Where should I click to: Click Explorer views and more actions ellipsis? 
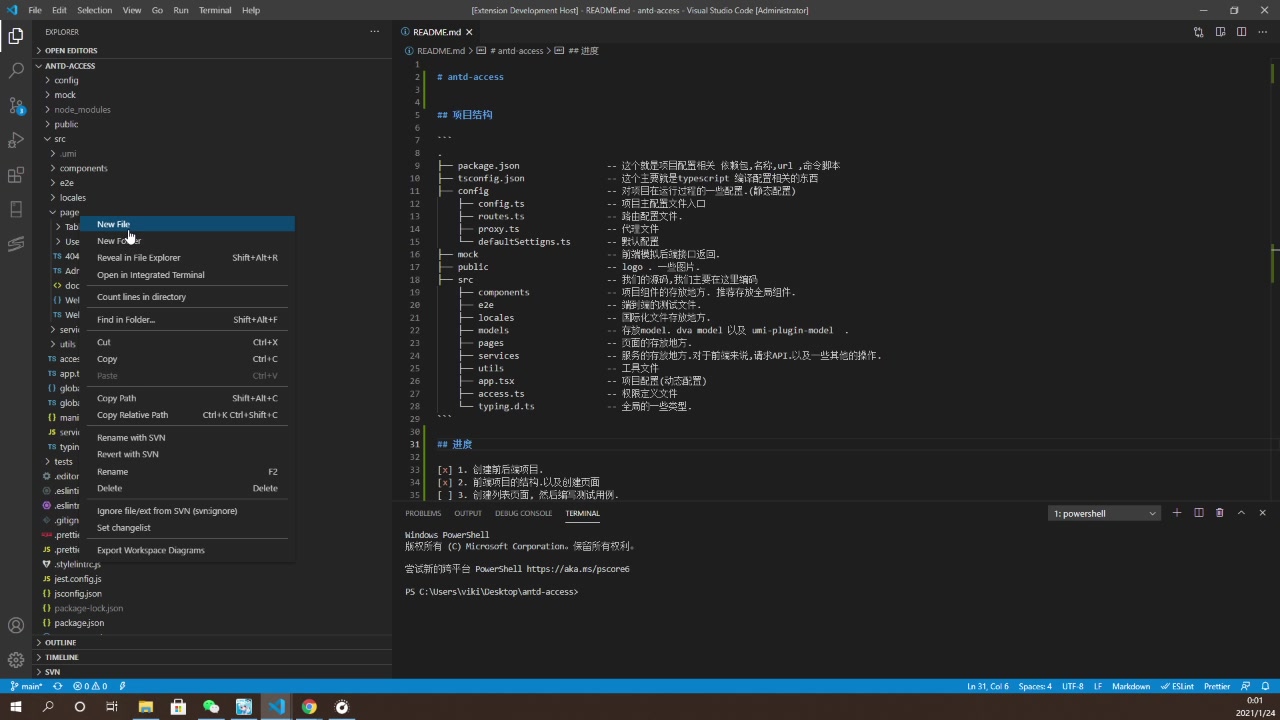click(x=375, y=32)
